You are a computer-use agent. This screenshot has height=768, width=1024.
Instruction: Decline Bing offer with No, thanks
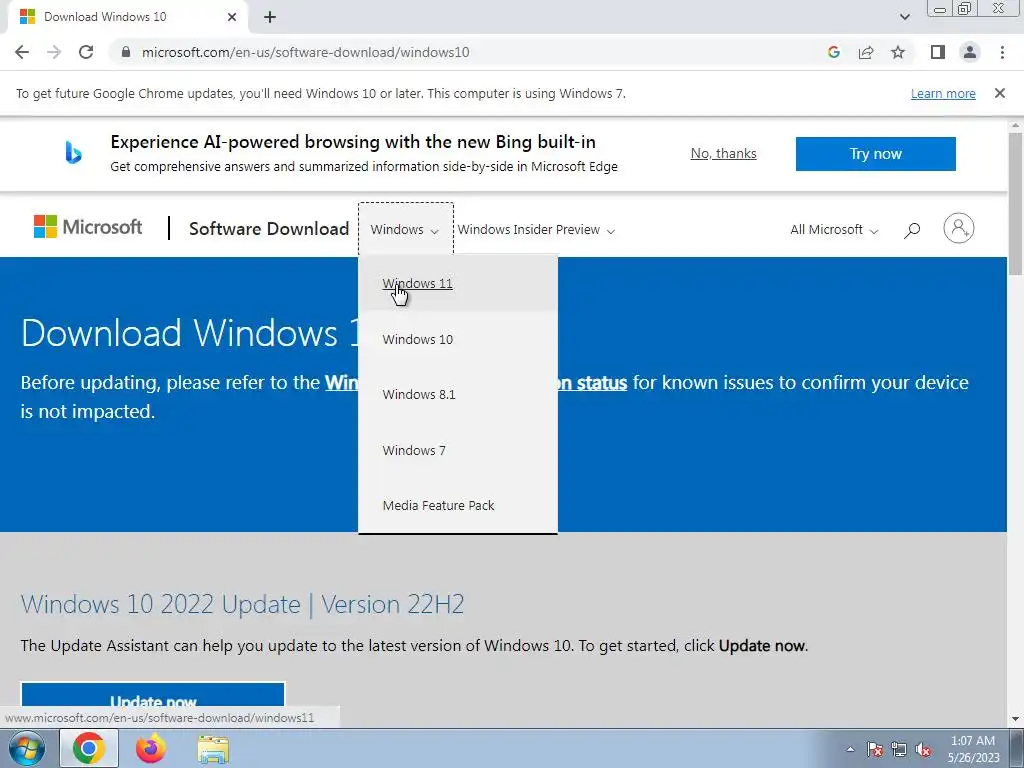[724, 153]
